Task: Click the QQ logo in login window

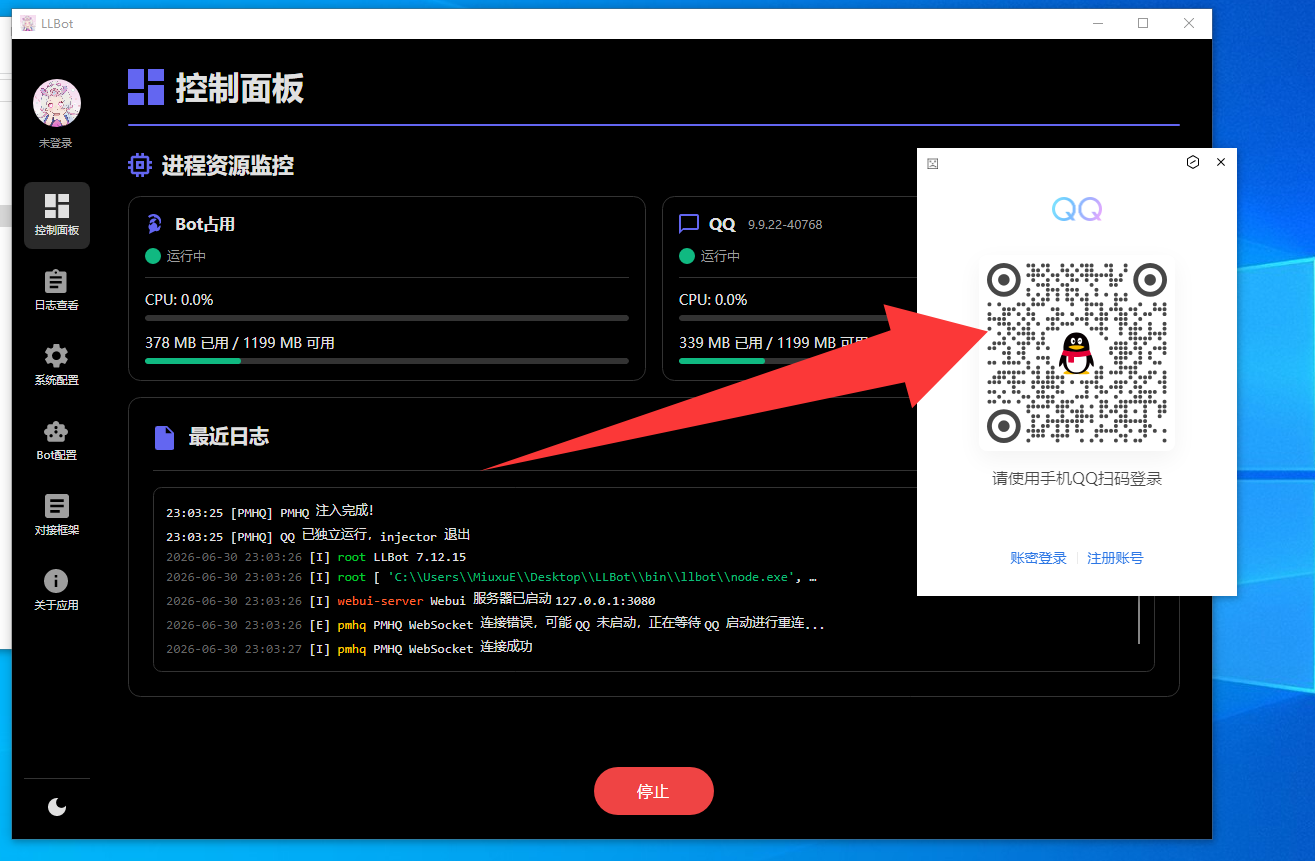Action: [1077, 209]
